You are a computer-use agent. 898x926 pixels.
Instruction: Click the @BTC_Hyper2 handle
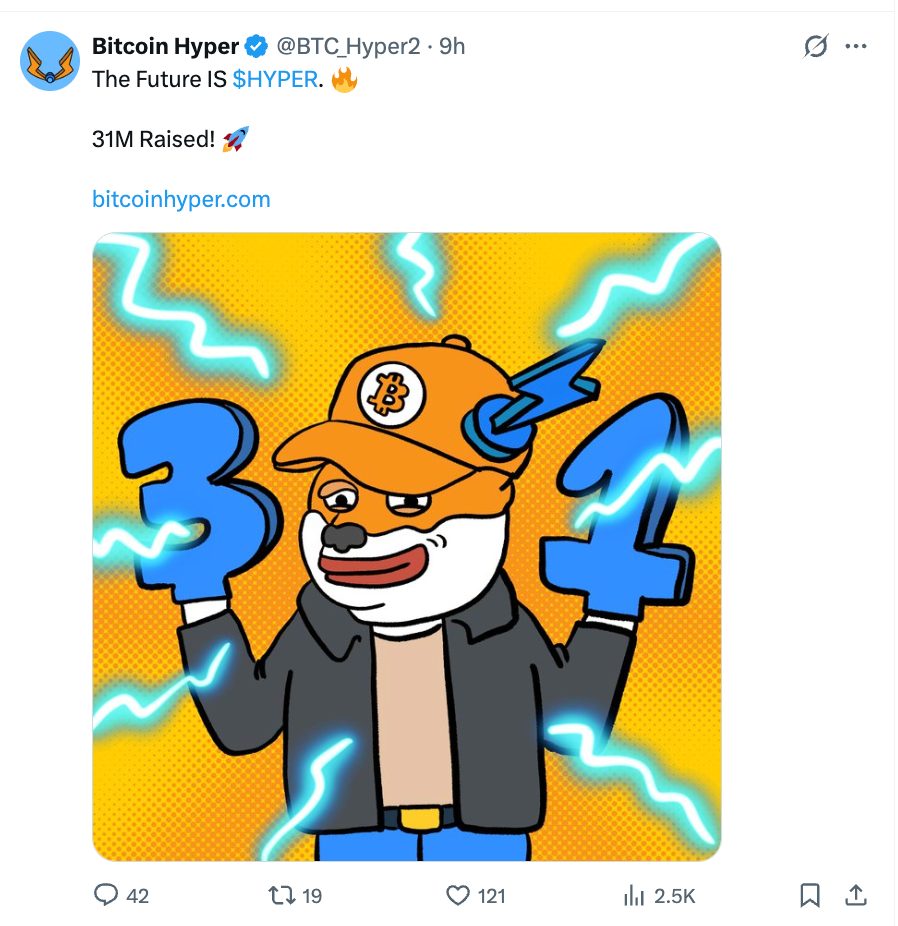(347, 46)
